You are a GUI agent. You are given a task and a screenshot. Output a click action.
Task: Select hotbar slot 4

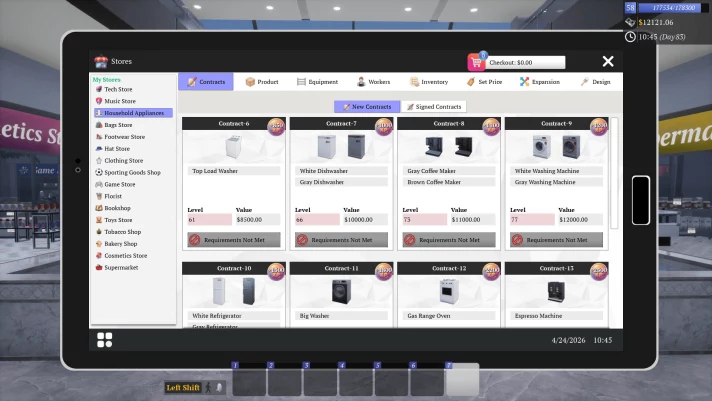(356, 379)
